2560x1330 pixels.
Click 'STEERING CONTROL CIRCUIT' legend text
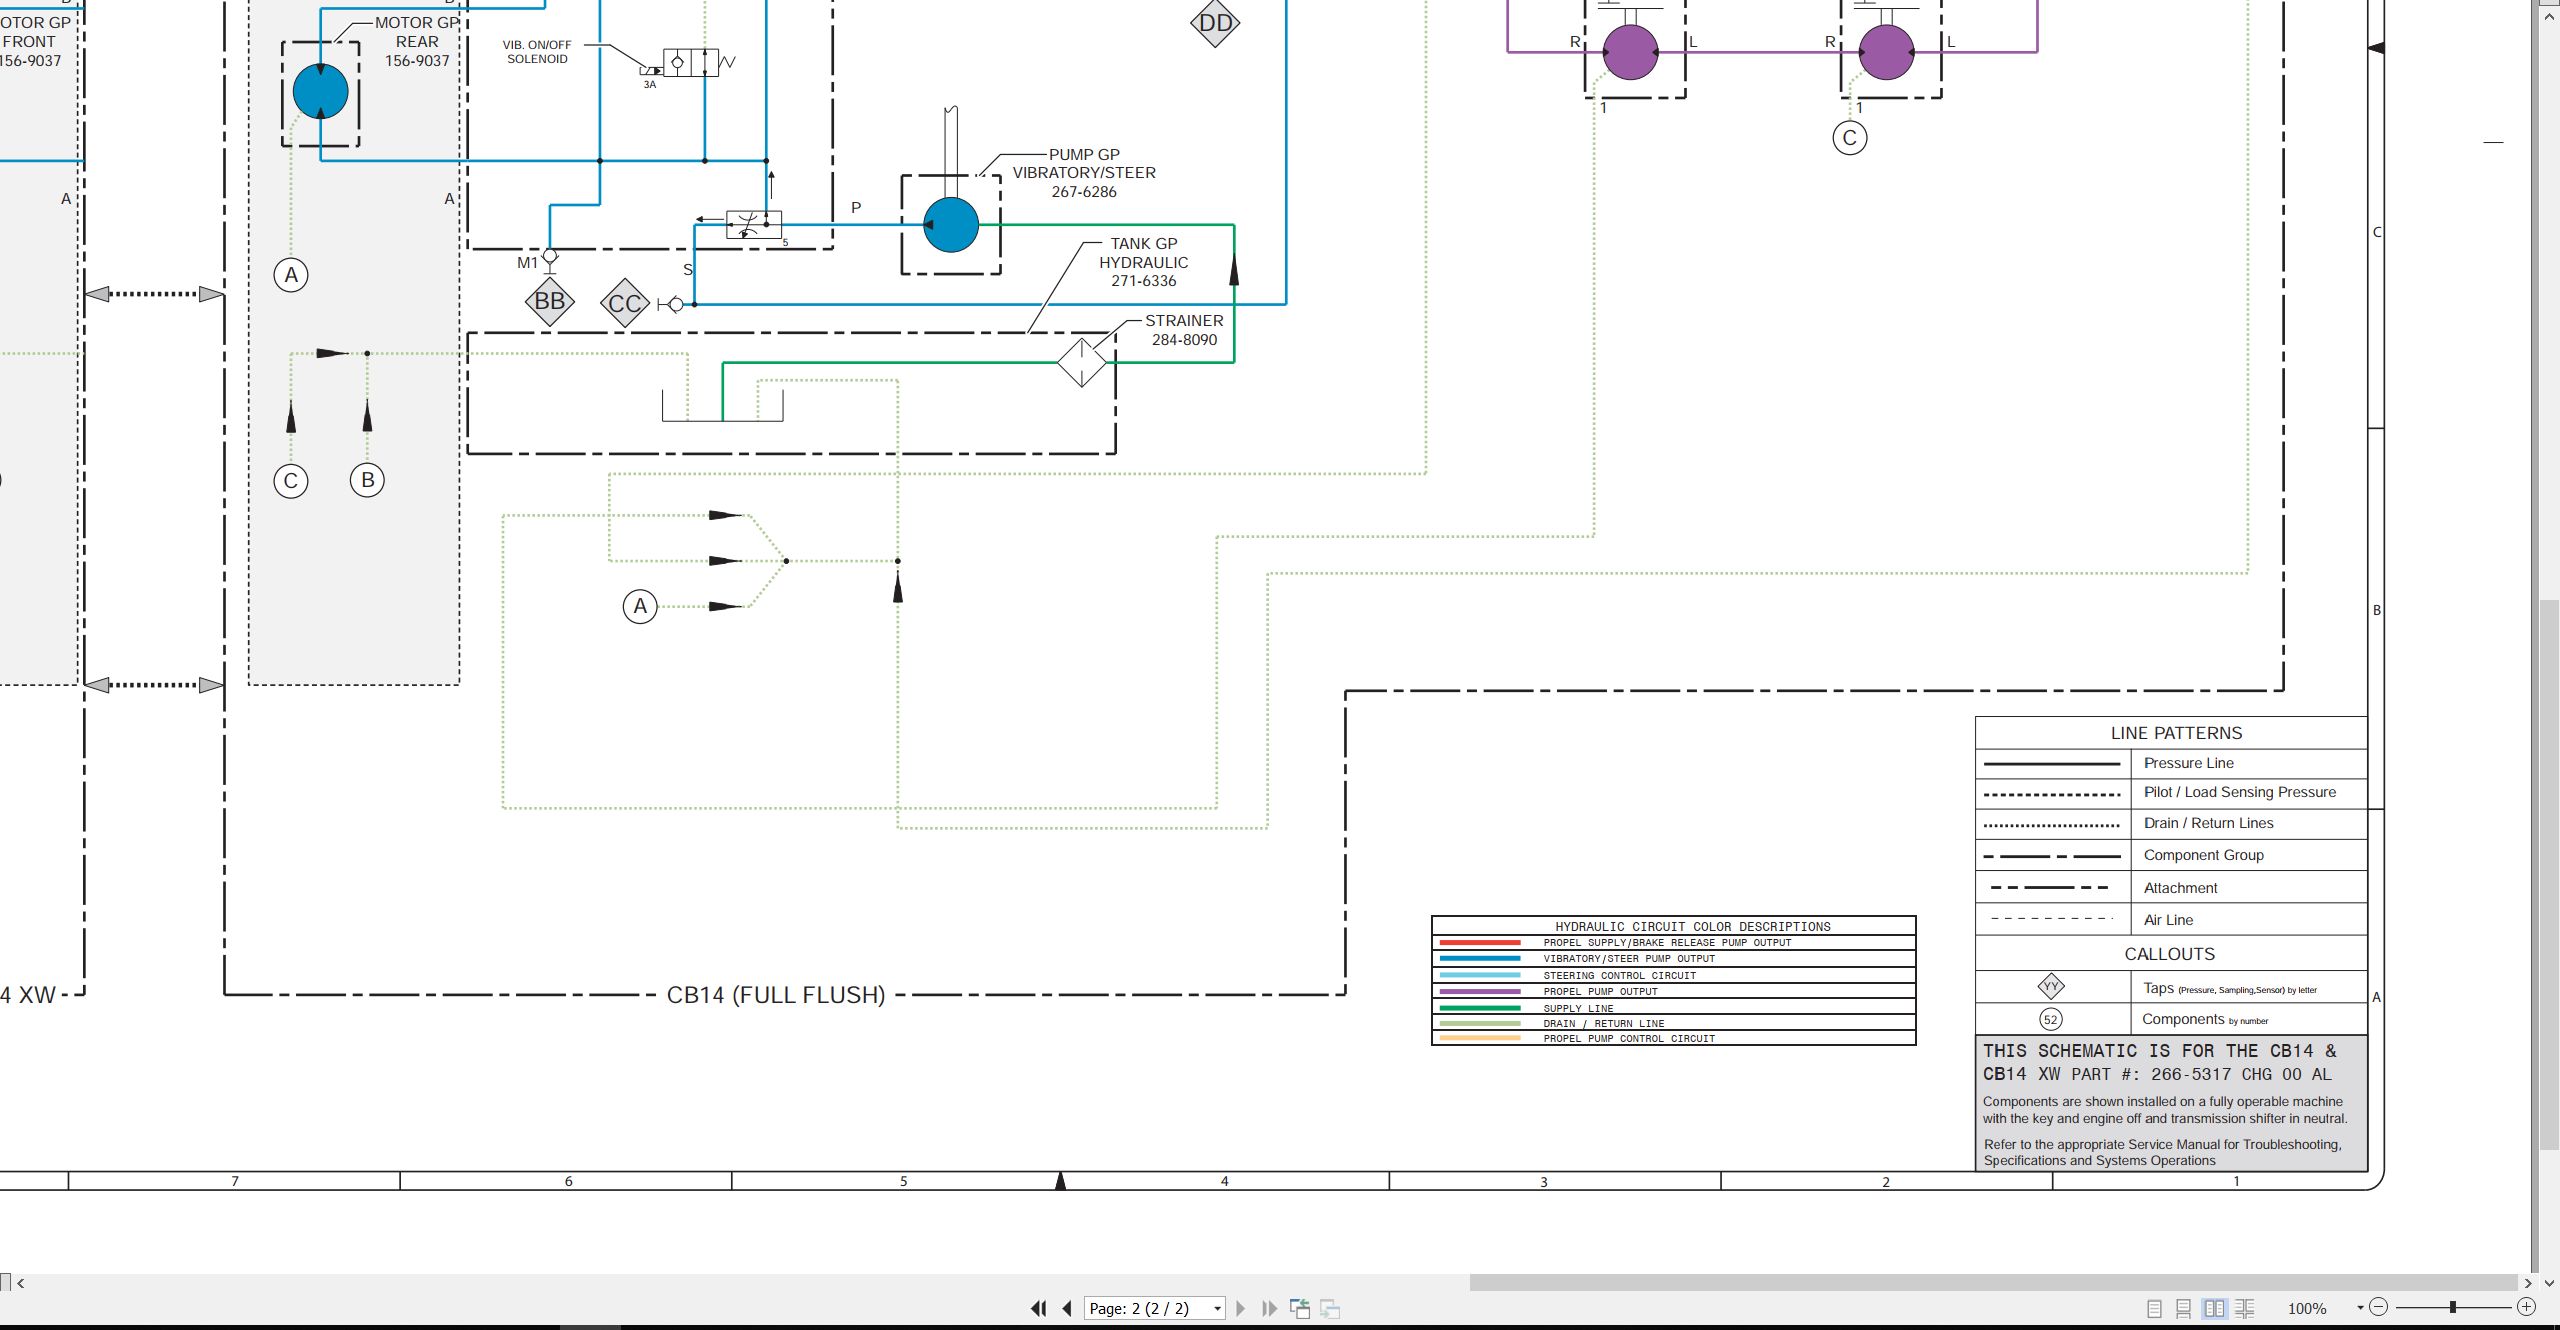tap(1619, 976)
